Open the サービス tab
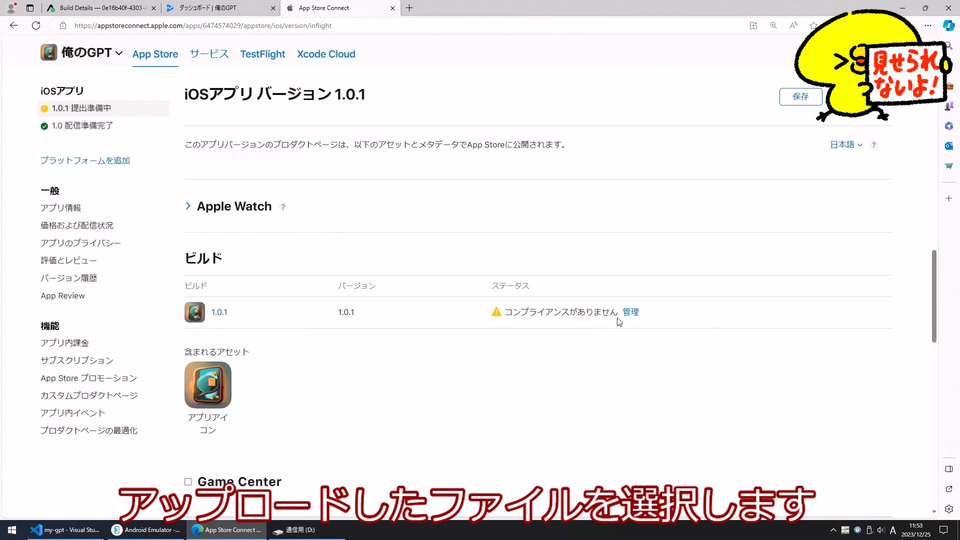Viewport: 960px width, 540px height. (x=209, y=54)
